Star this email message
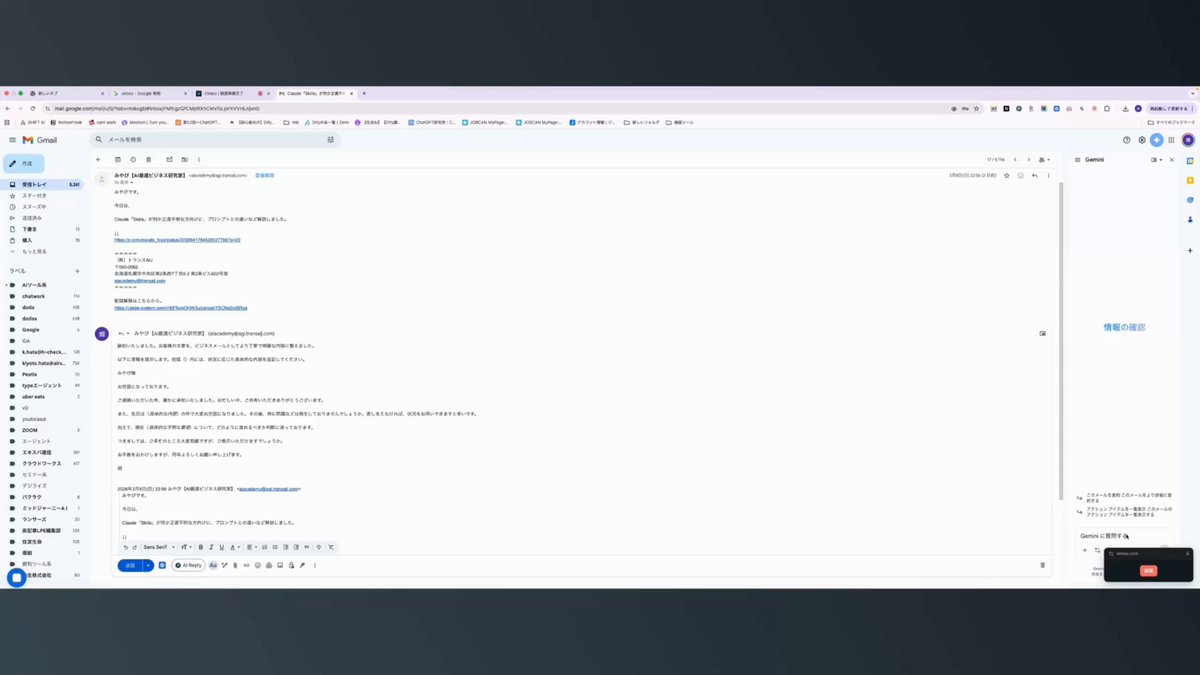 [1007, 175]
